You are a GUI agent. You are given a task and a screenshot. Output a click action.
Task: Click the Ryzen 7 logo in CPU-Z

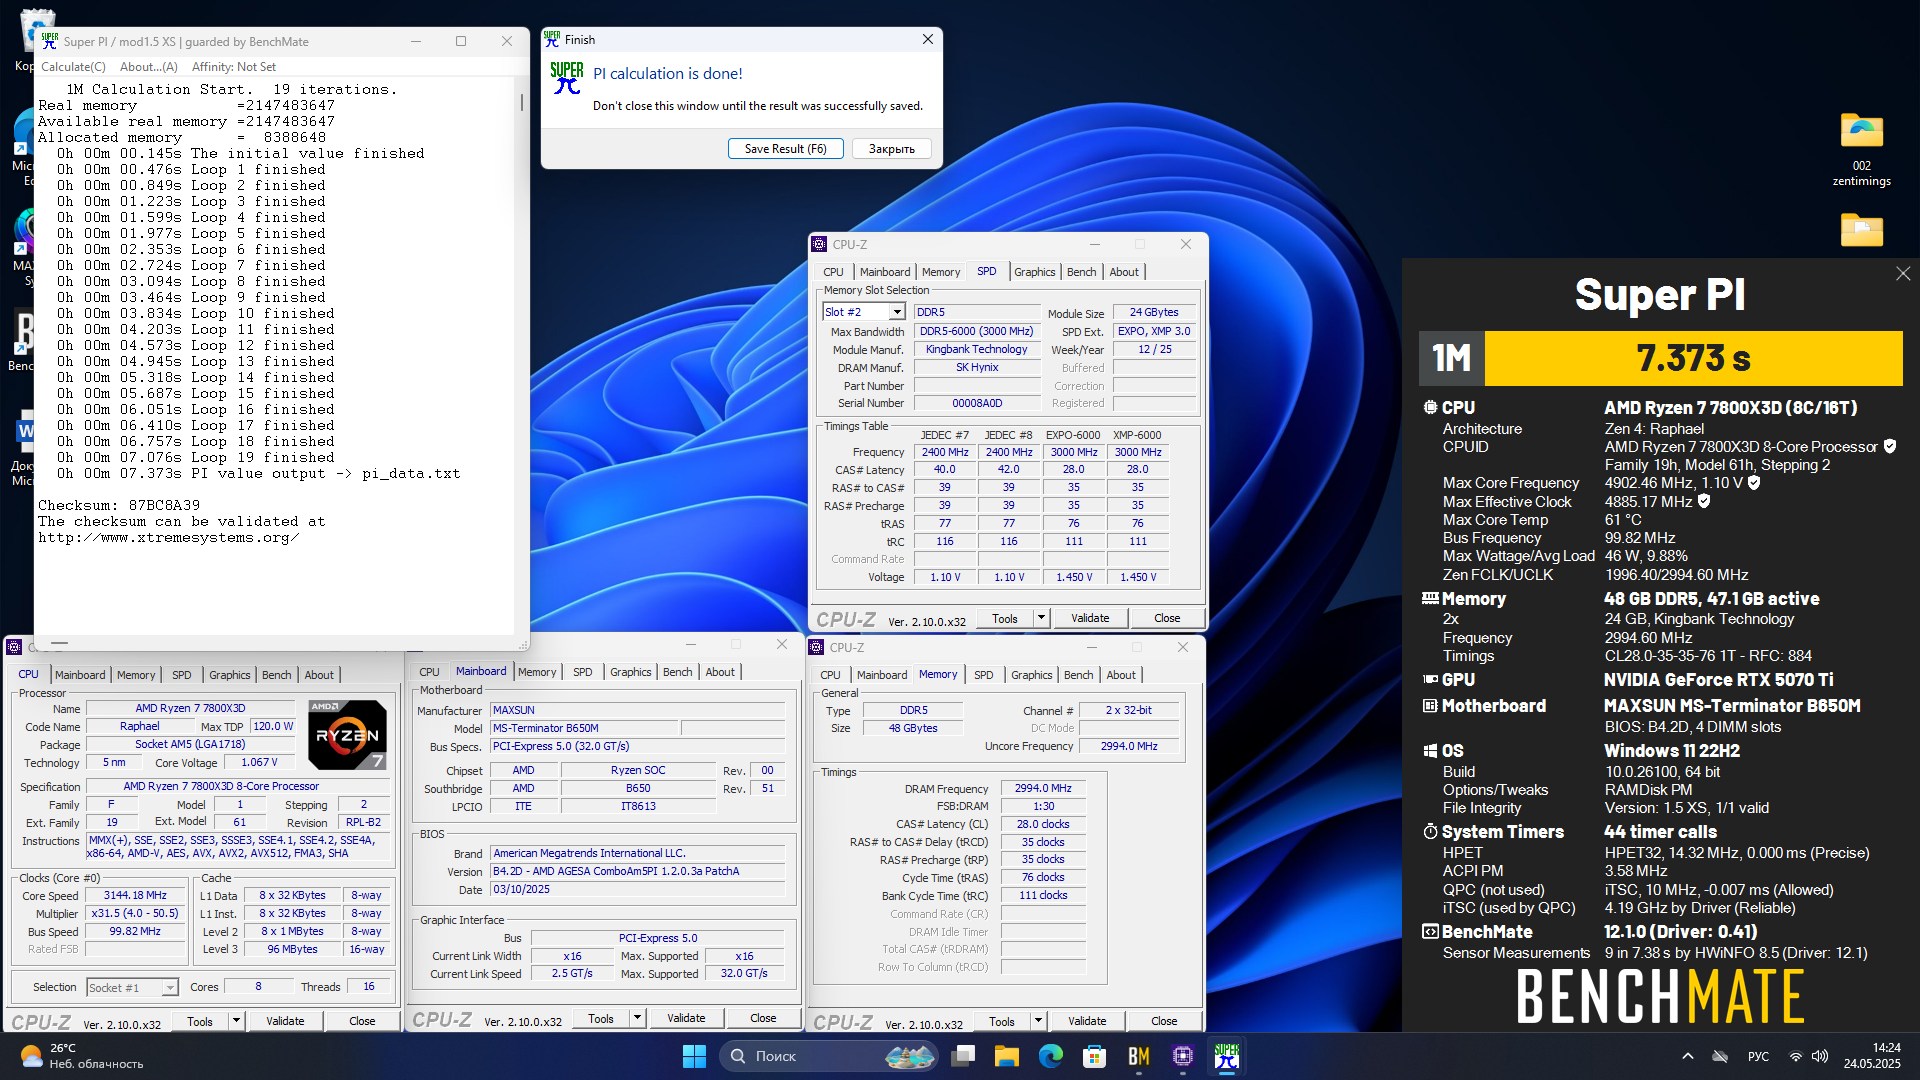[x=347, y=735]
